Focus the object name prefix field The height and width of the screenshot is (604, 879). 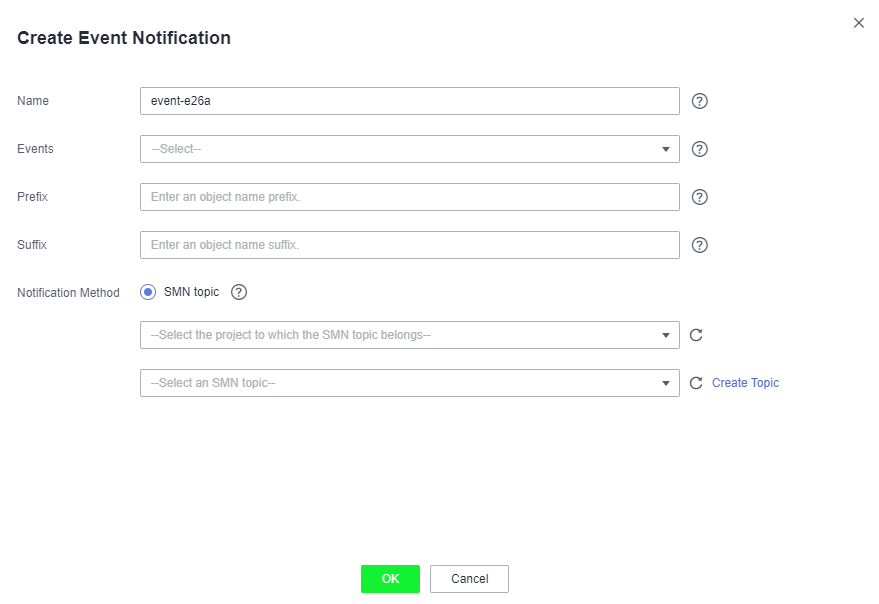[410, 197]
